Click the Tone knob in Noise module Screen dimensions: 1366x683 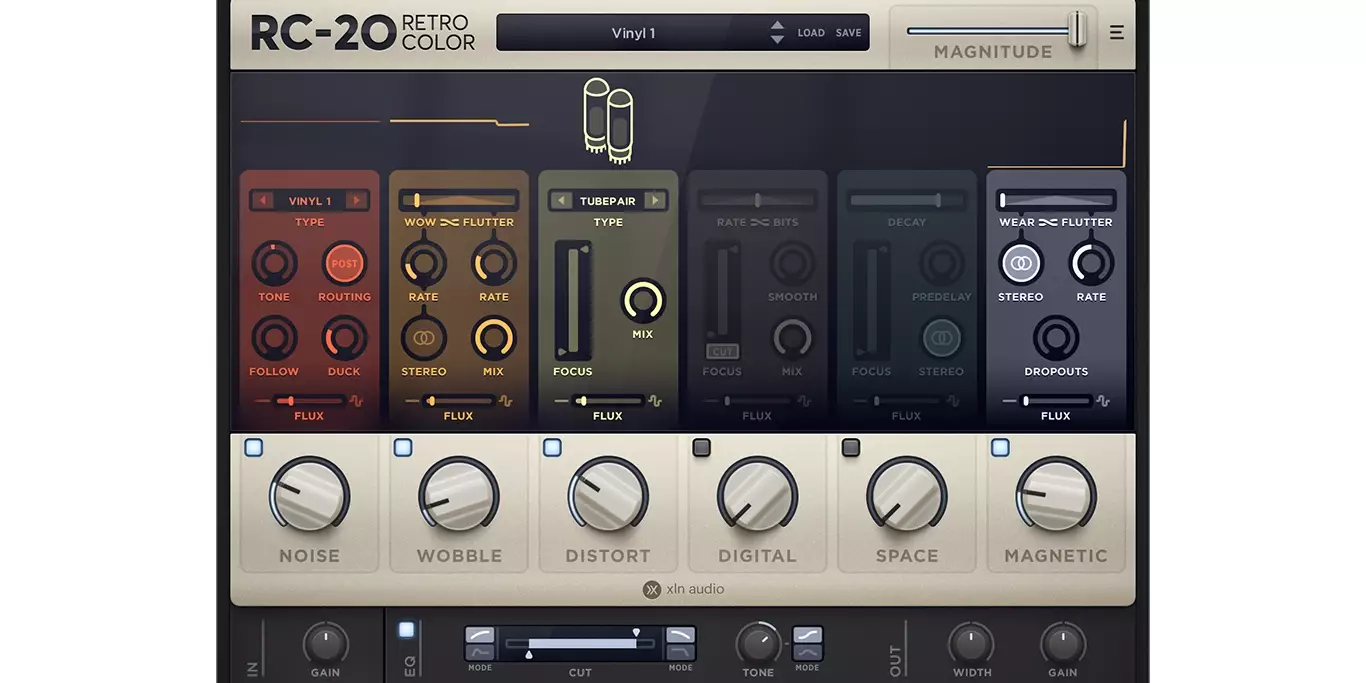point(274,264)
